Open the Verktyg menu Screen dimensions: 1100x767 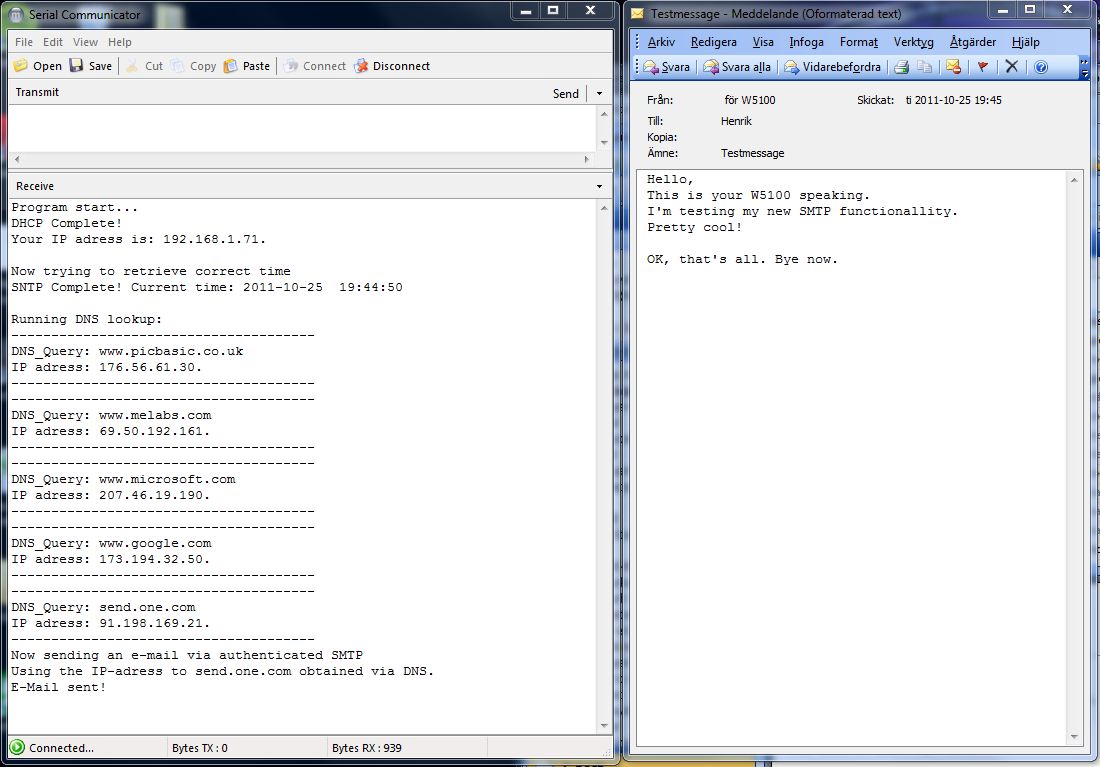(913, 42)
